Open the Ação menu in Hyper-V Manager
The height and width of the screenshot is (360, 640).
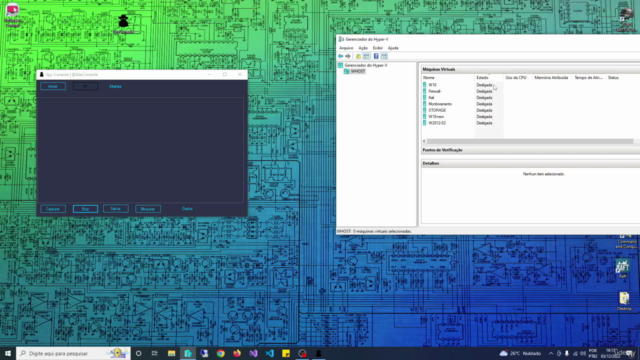click(x=363, y=48)
